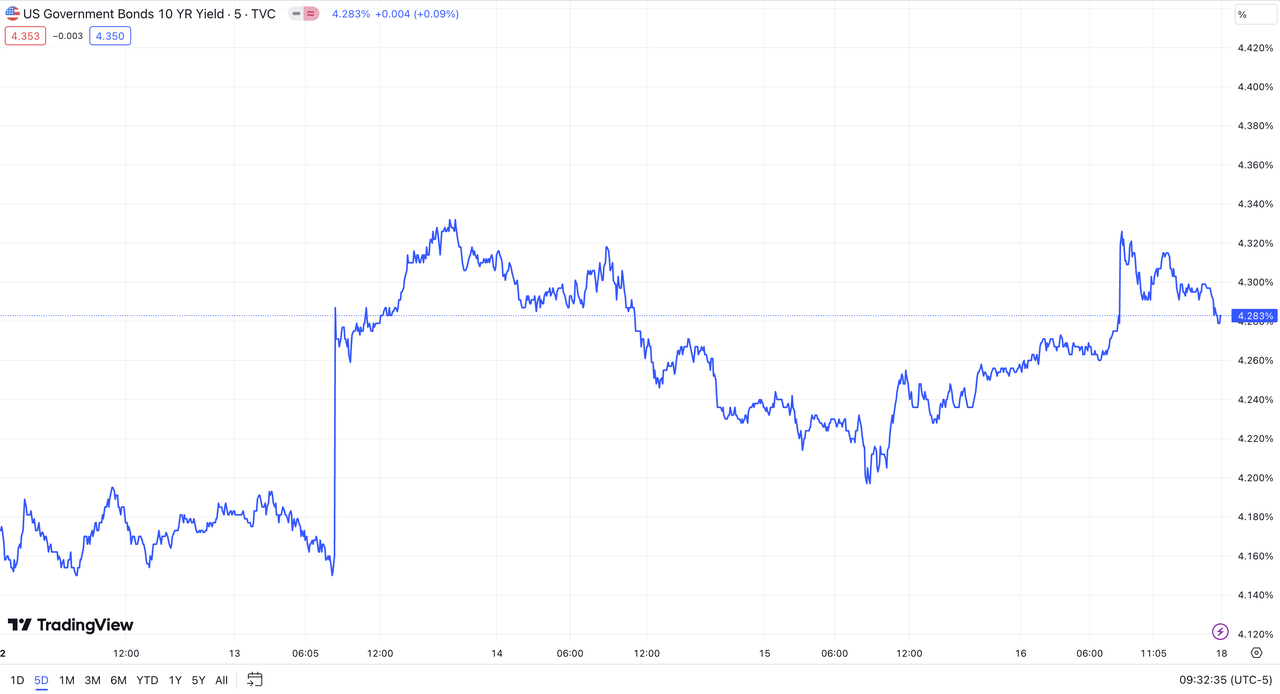This screenshot has width=1280, height=694.
Task: Click the 14 date marker on time axis
Action: pyautogui.click(x=497, y=653)
